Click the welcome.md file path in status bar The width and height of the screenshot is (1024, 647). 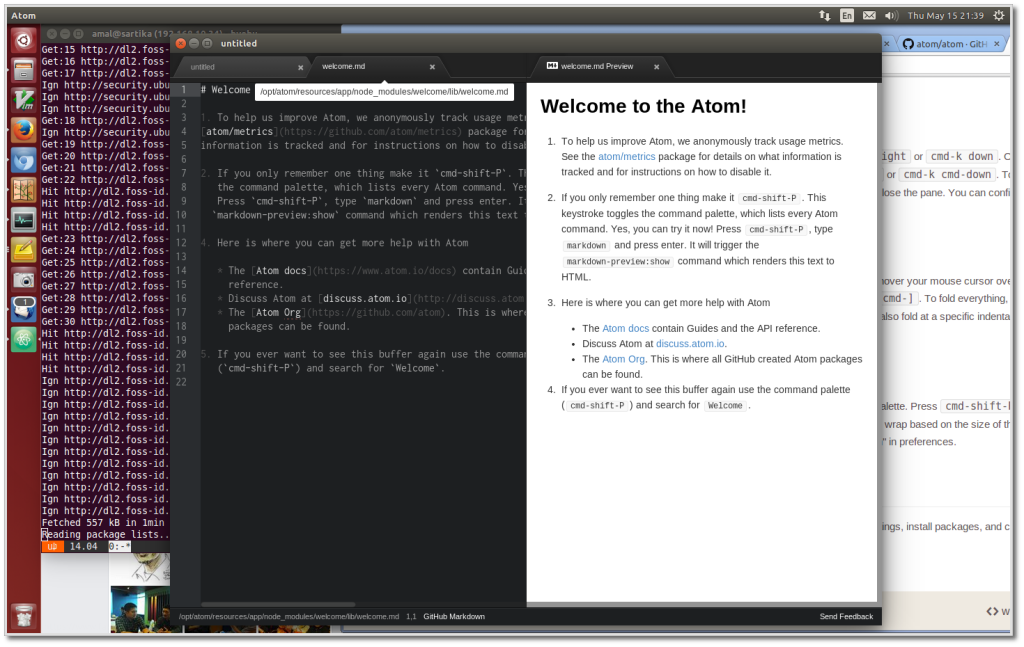[289, 616]
